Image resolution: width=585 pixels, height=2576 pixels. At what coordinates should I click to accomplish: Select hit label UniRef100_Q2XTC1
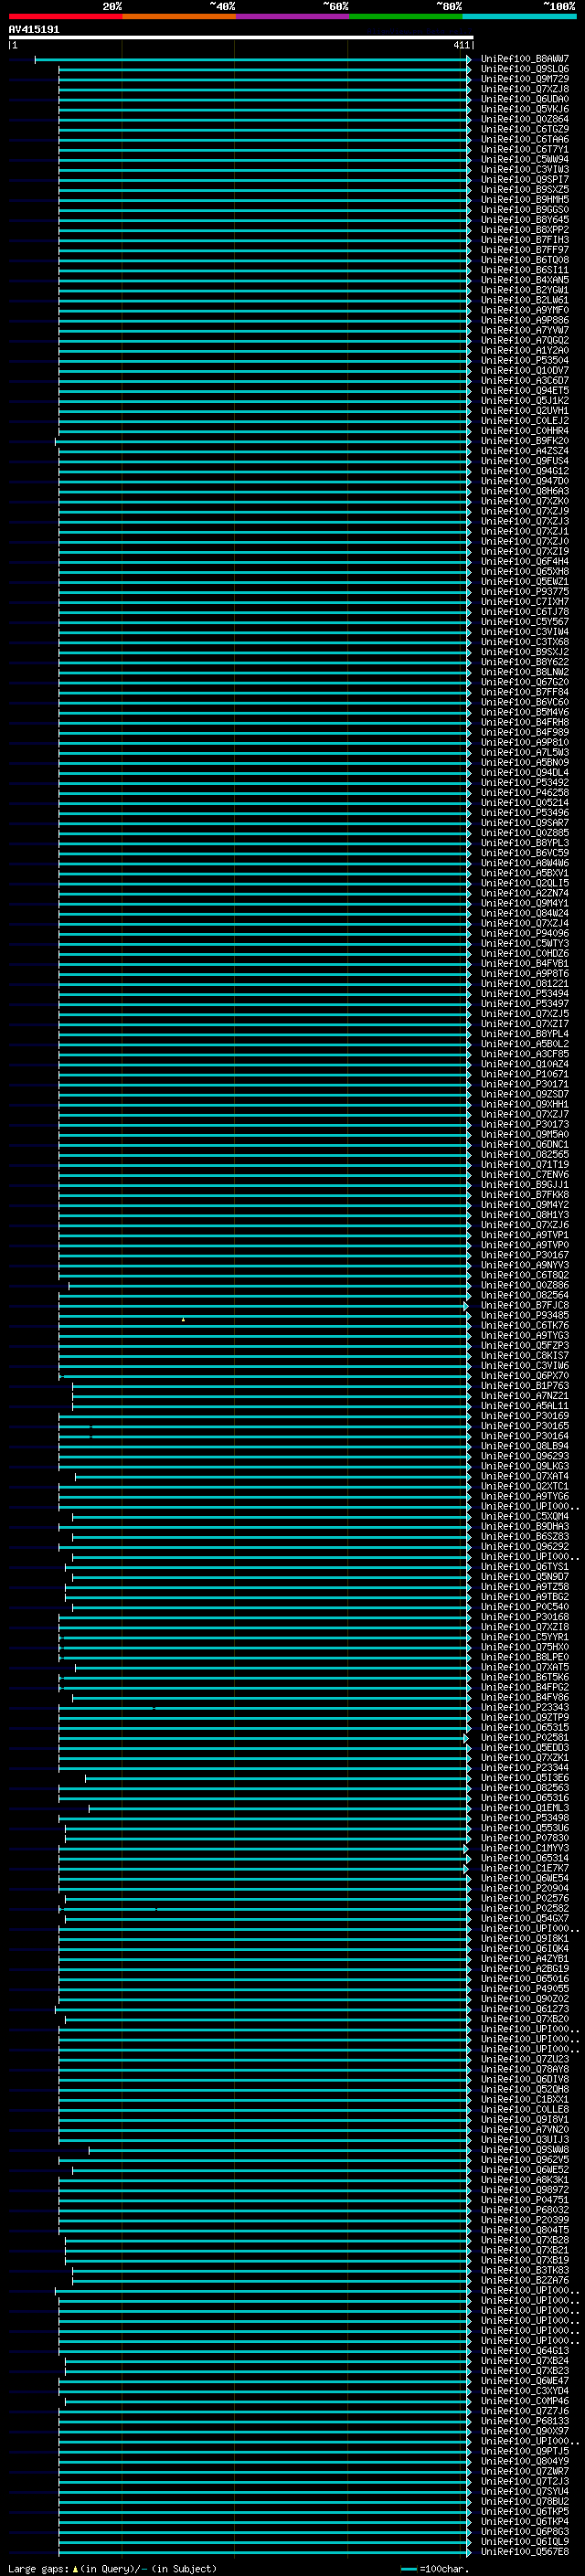525,1486
